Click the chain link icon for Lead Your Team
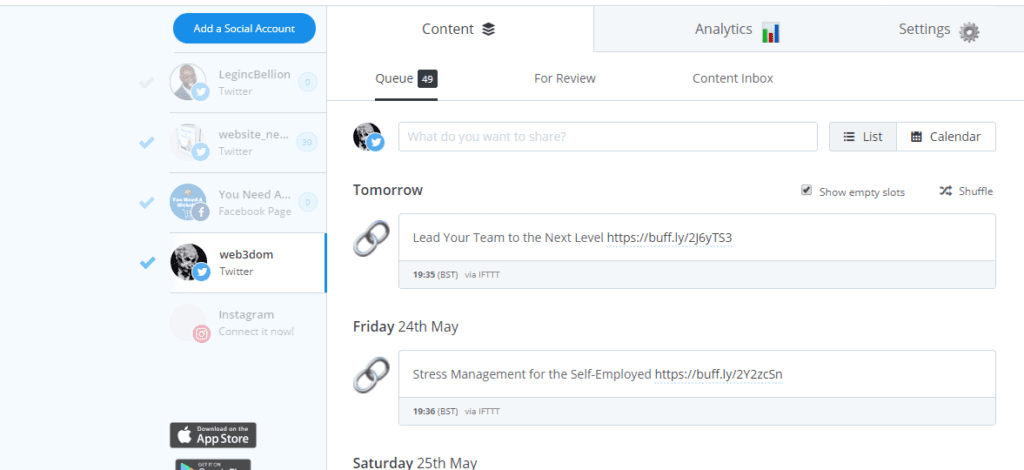 coord(371,238)
